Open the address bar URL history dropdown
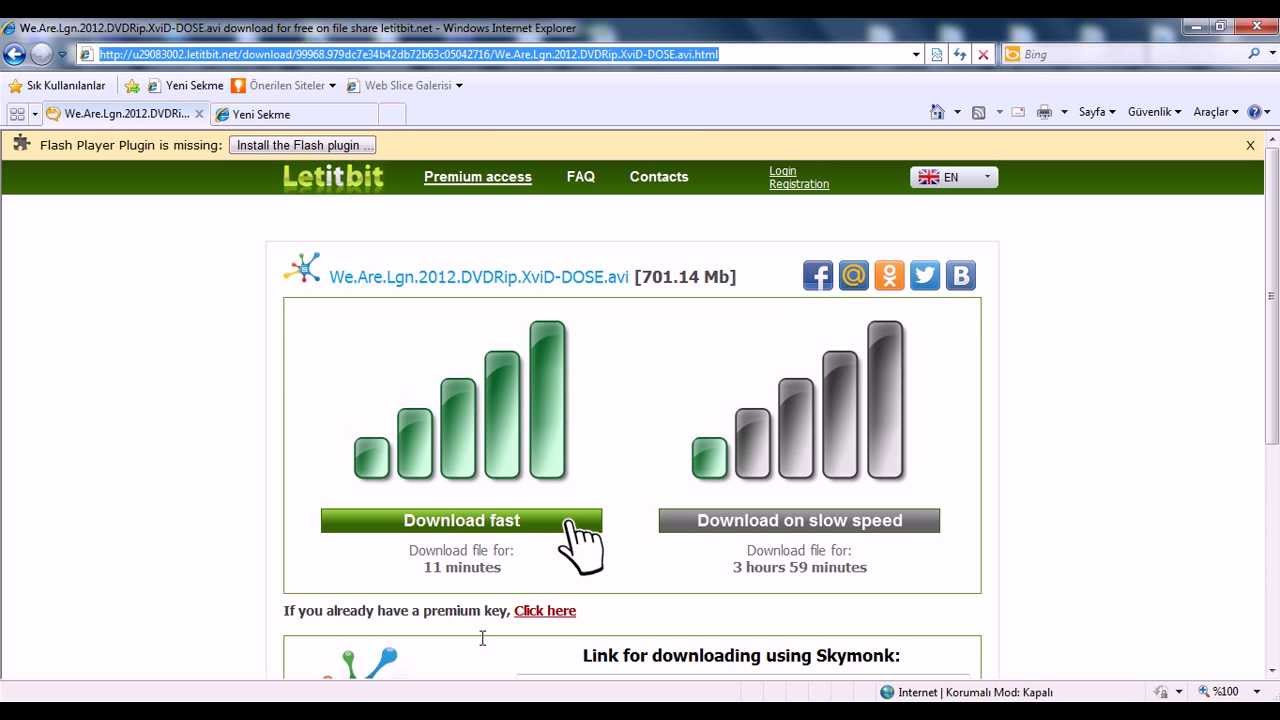 tap(916, 55)
